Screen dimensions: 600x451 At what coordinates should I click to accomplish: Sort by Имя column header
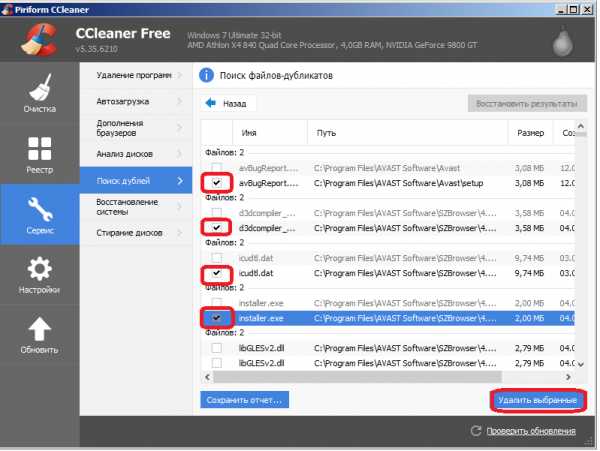click(270, 133)
